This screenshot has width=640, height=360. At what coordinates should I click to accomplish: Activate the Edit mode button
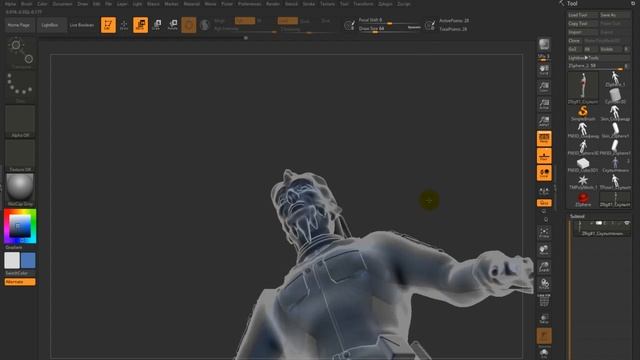tap(108, 25)
